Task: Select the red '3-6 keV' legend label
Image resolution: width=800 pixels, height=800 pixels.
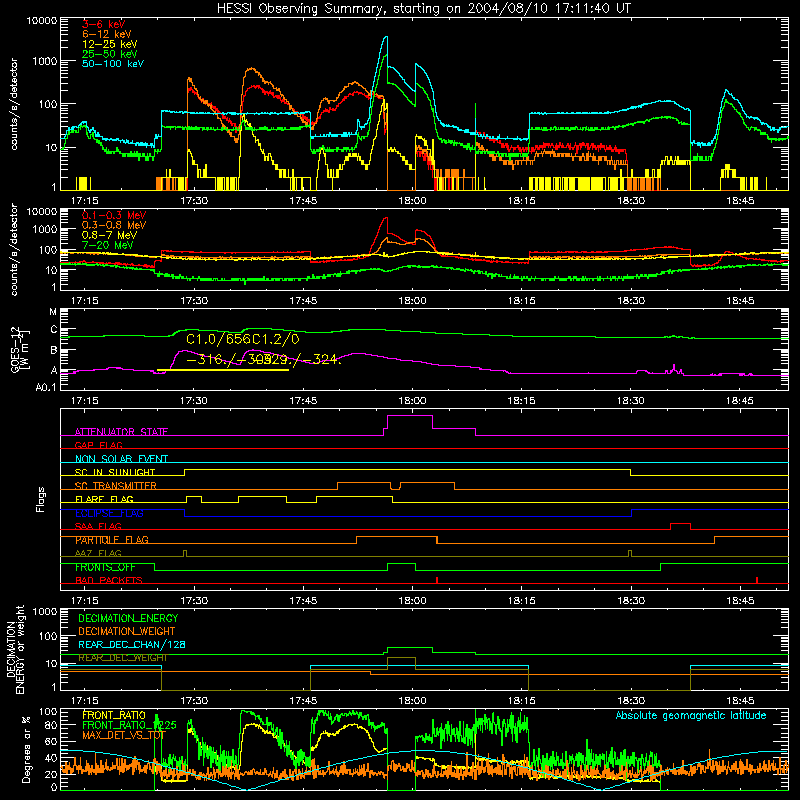Action: (104, 24)
